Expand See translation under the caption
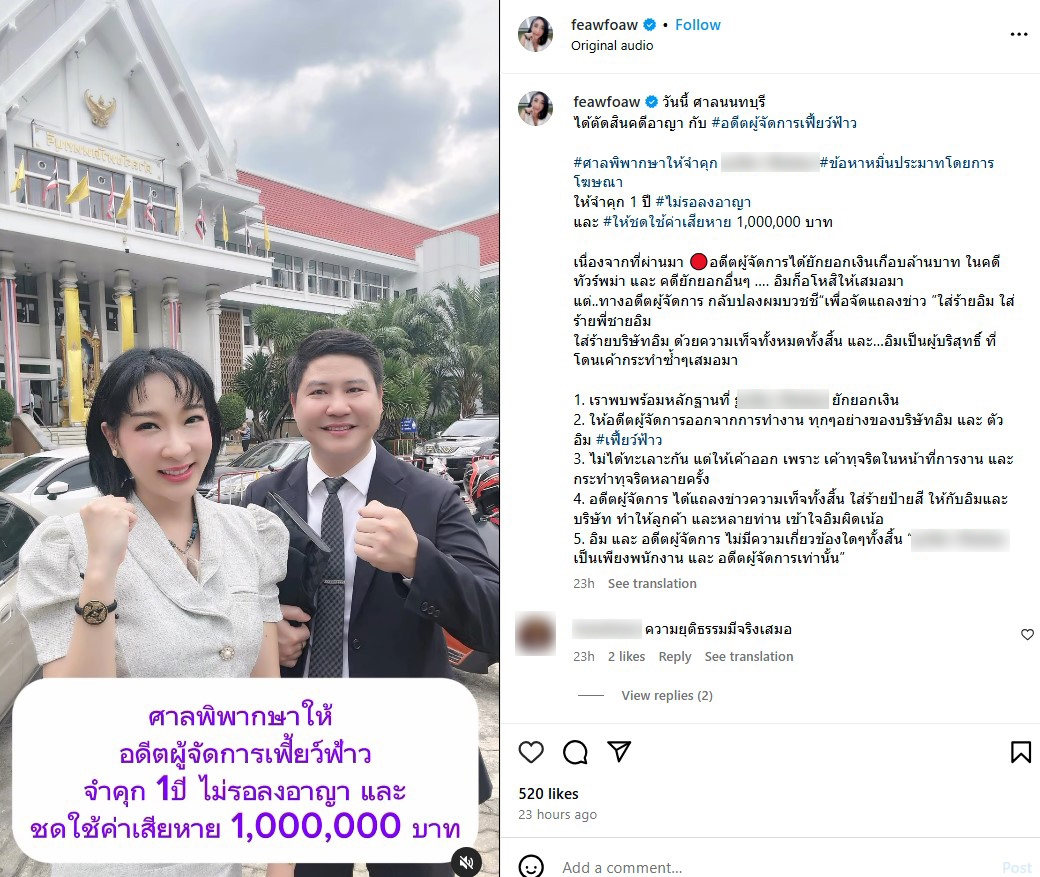The width and height of the screenshot is (1040, 877). point(652,583)
